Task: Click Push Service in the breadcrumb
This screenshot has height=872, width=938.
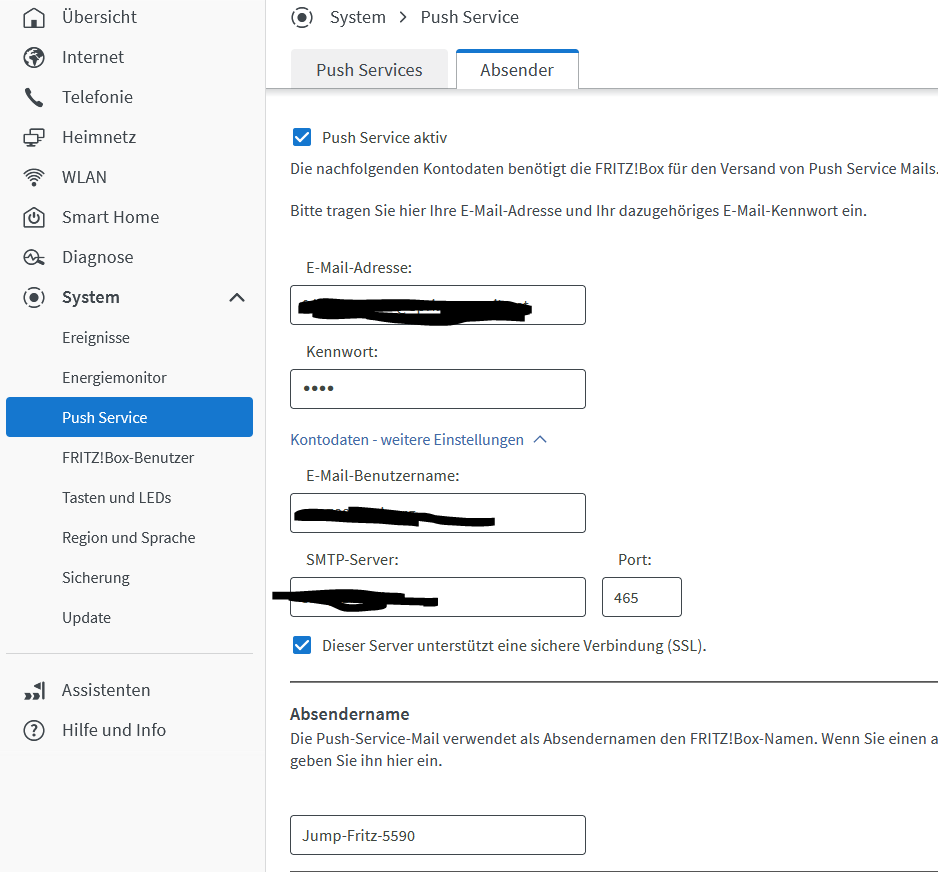Action: click(470, 17)
